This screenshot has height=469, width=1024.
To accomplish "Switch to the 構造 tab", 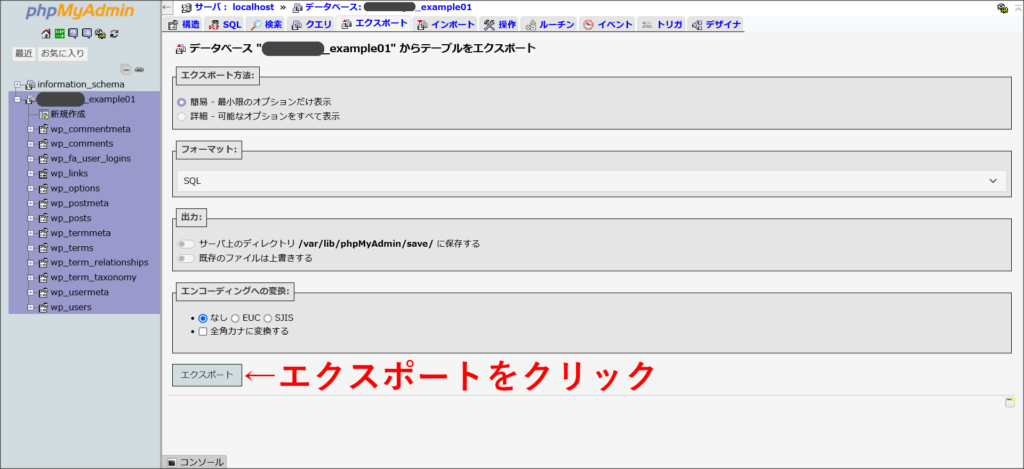I will point(184,25).
